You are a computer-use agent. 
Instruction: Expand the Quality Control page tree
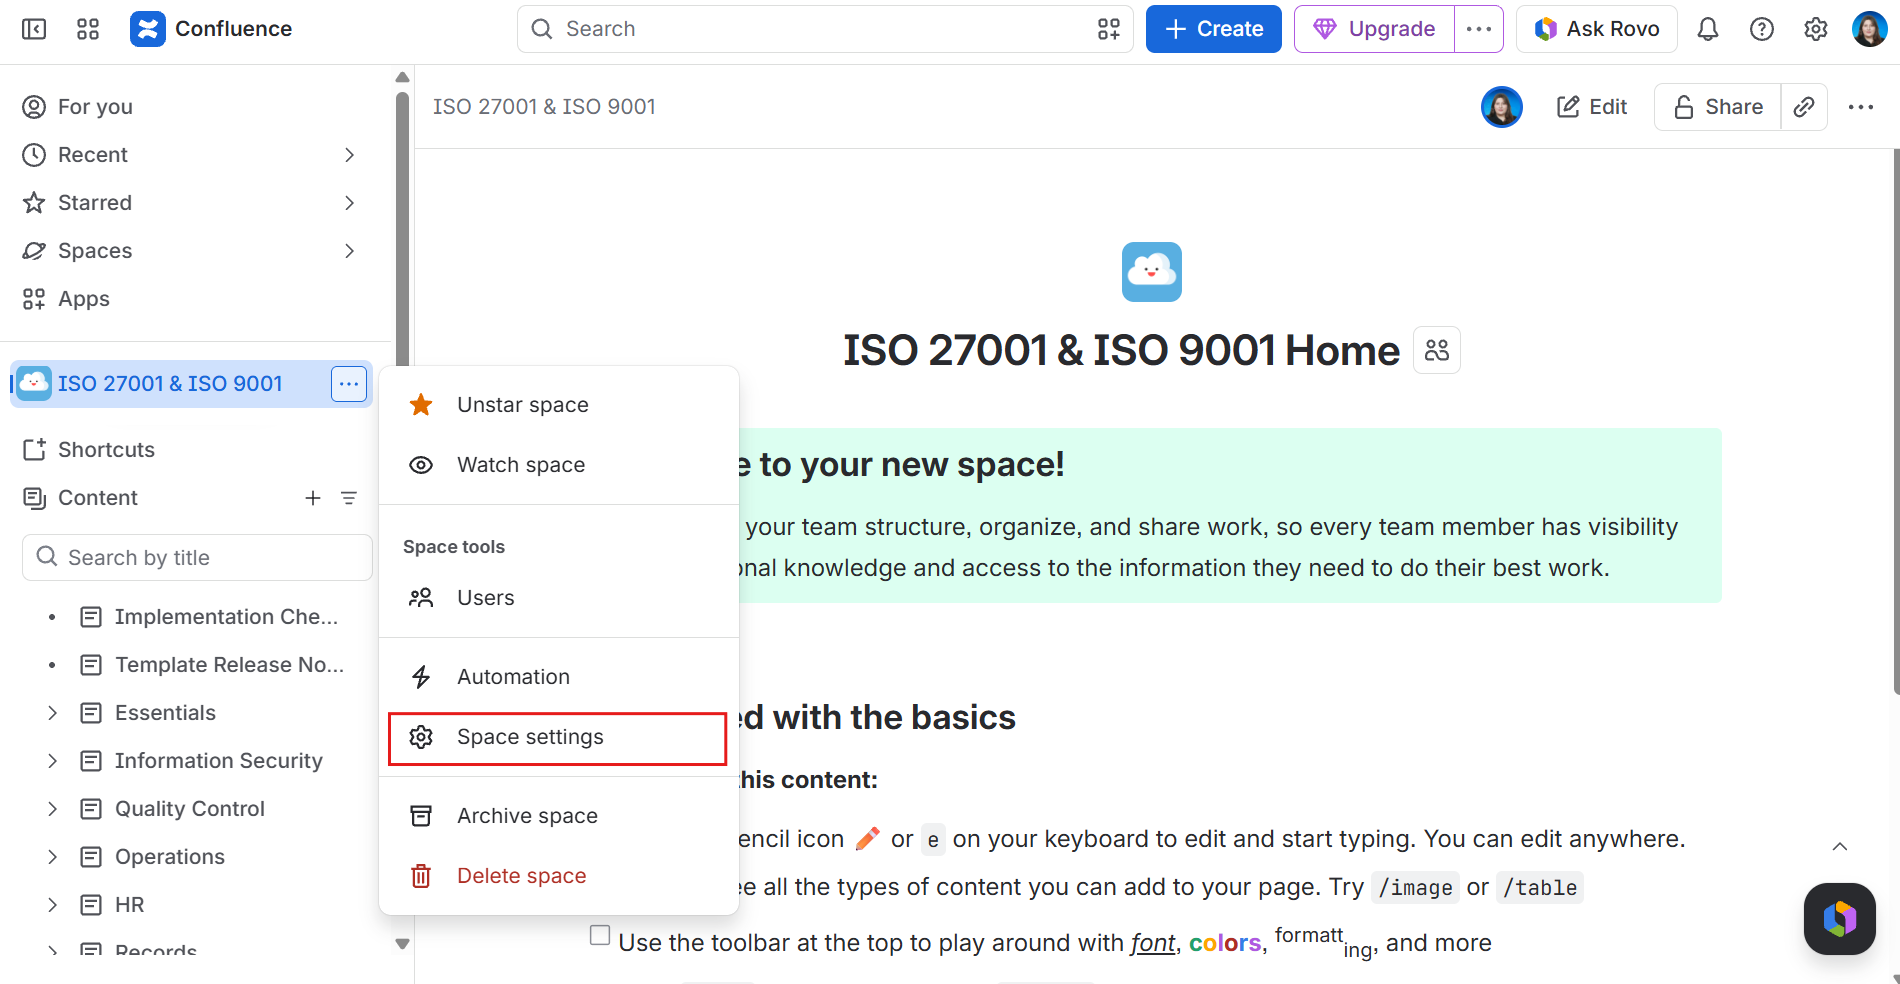pos(52,809)
